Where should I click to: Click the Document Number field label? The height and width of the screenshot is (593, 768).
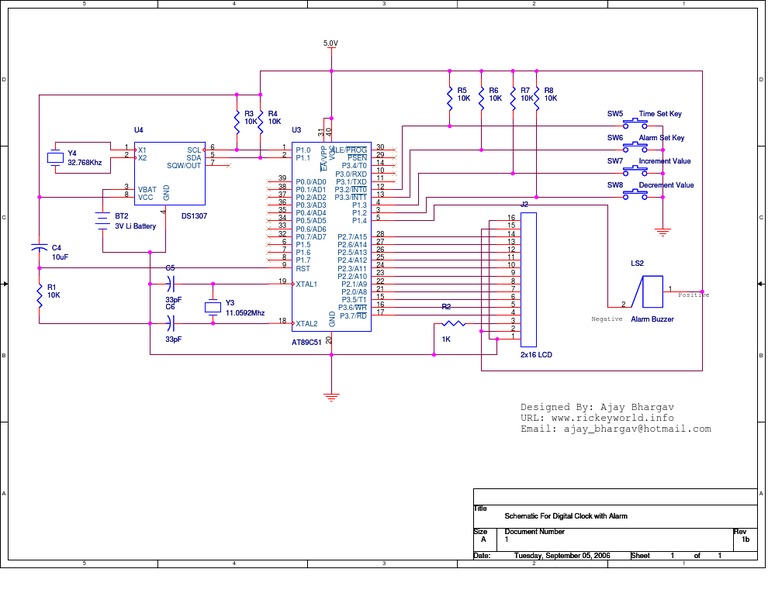pos(534,531)
